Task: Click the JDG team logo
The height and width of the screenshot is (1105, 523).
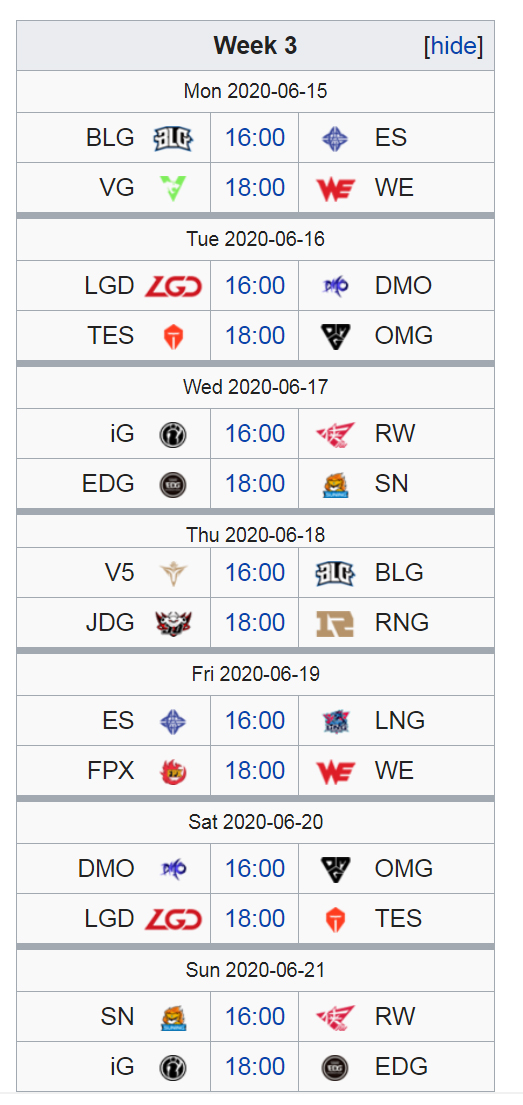Action: click(x=173, y=623)
